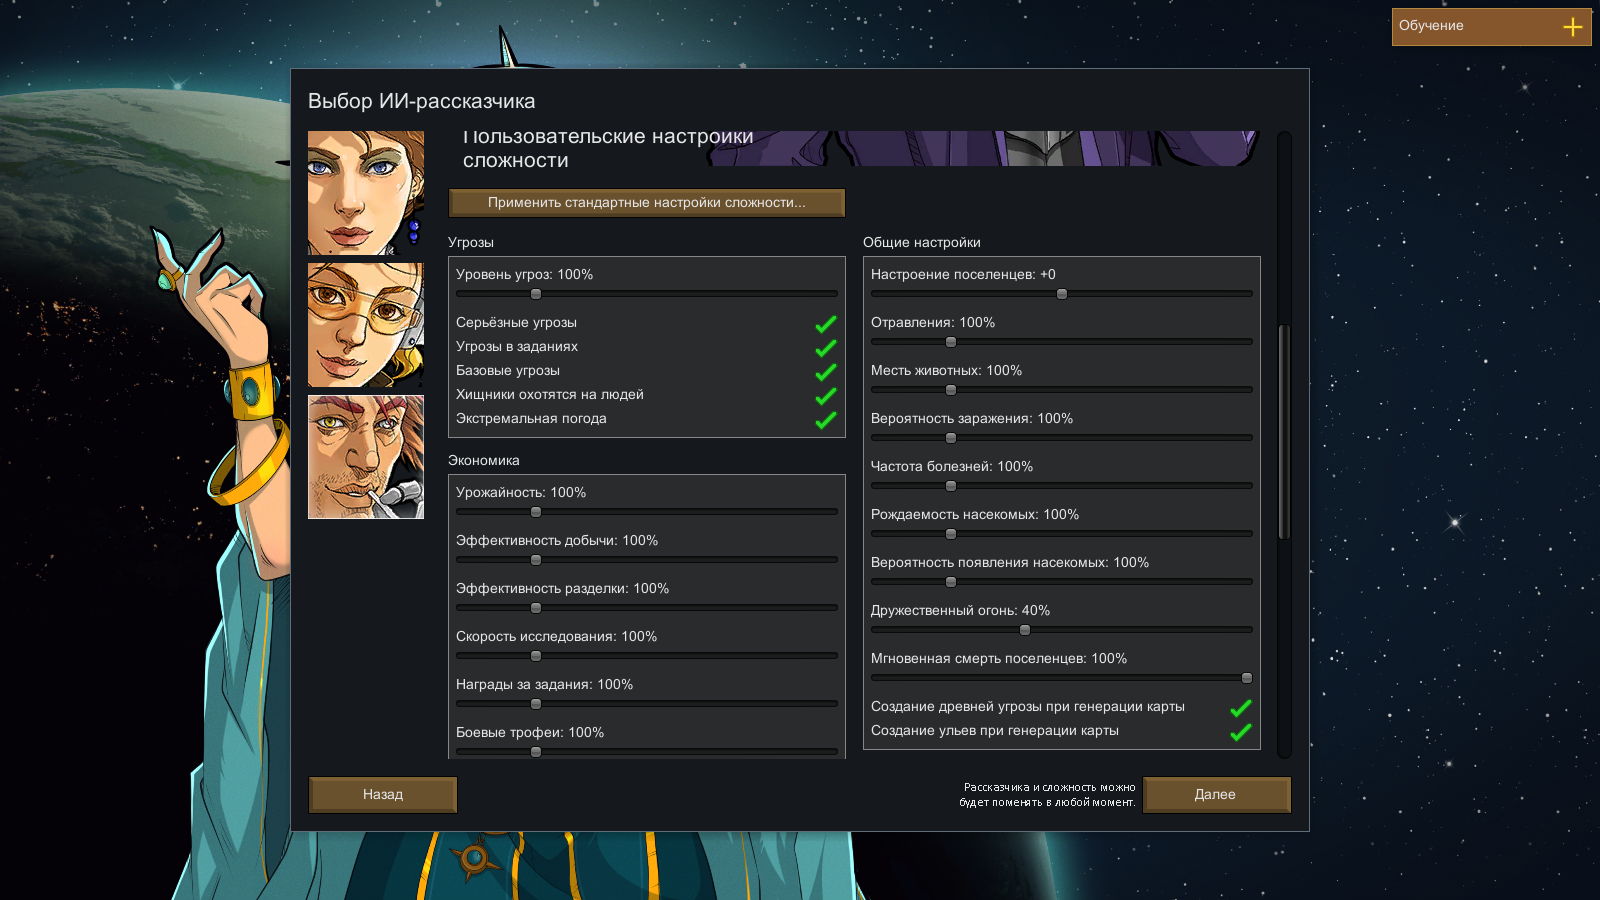This screenshot has width=1600, height=900.
Task: Click the Назад button
Action: [383, 795]
